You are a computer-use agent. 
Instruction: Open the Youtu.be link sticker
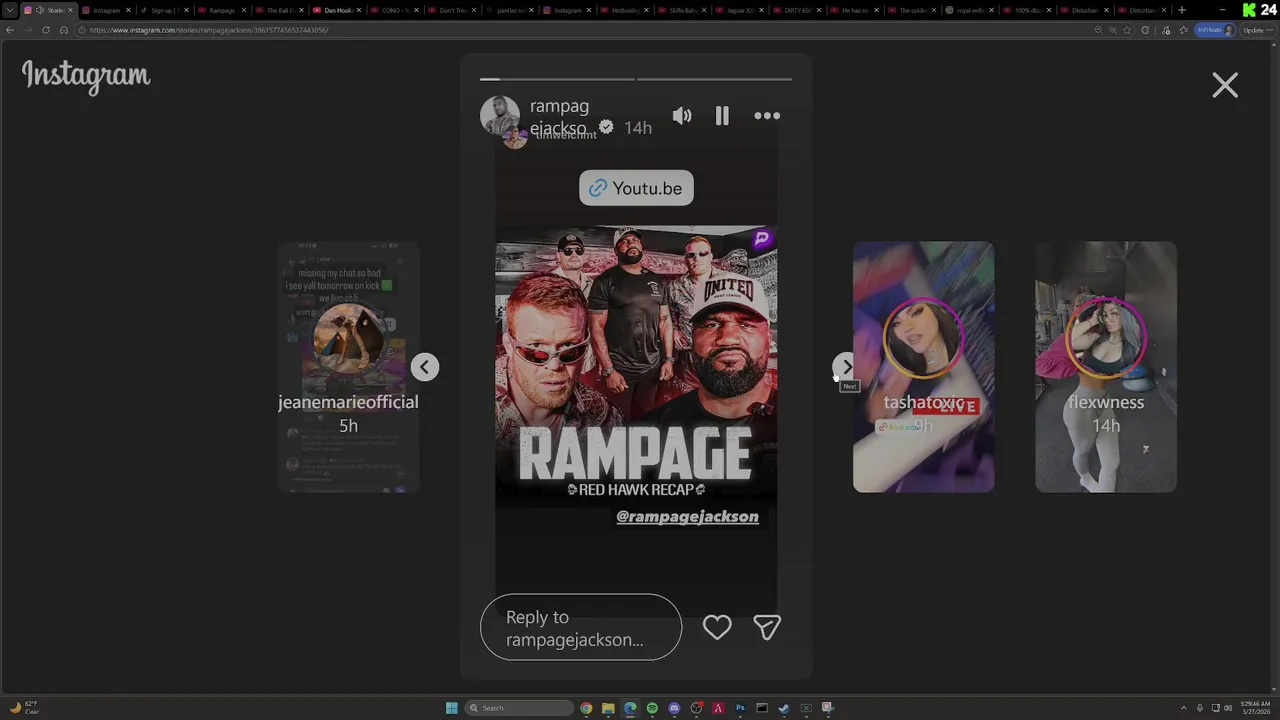[x=636, y=188]
